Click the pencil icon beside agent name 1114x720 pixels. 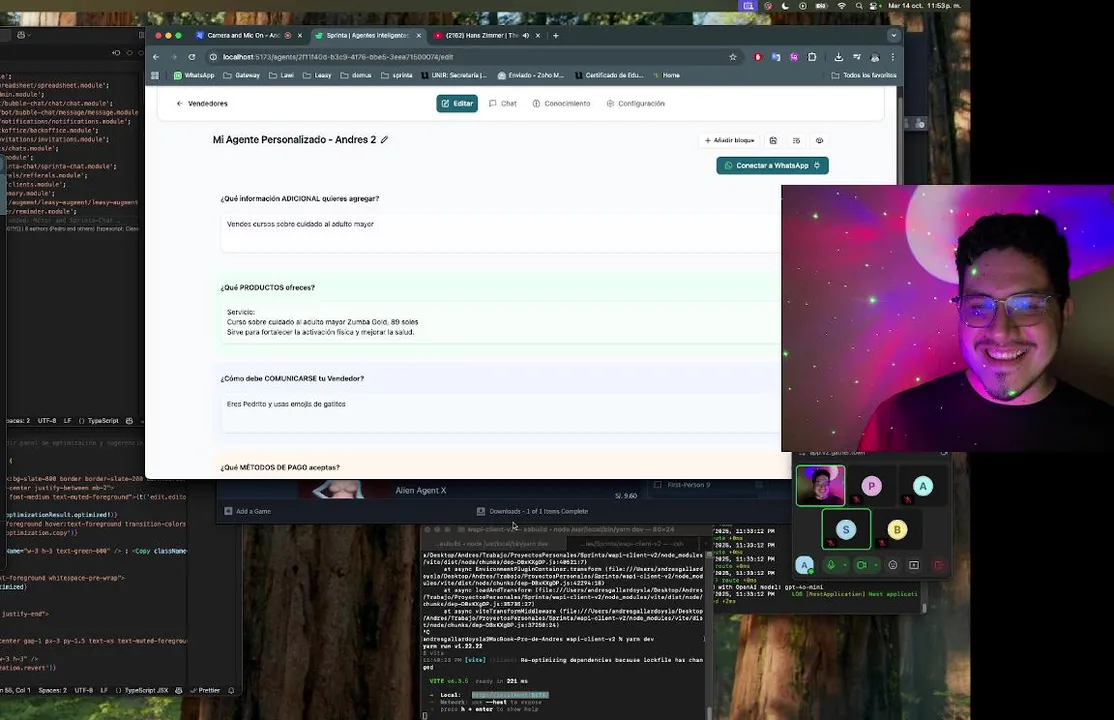pos(384,140)
